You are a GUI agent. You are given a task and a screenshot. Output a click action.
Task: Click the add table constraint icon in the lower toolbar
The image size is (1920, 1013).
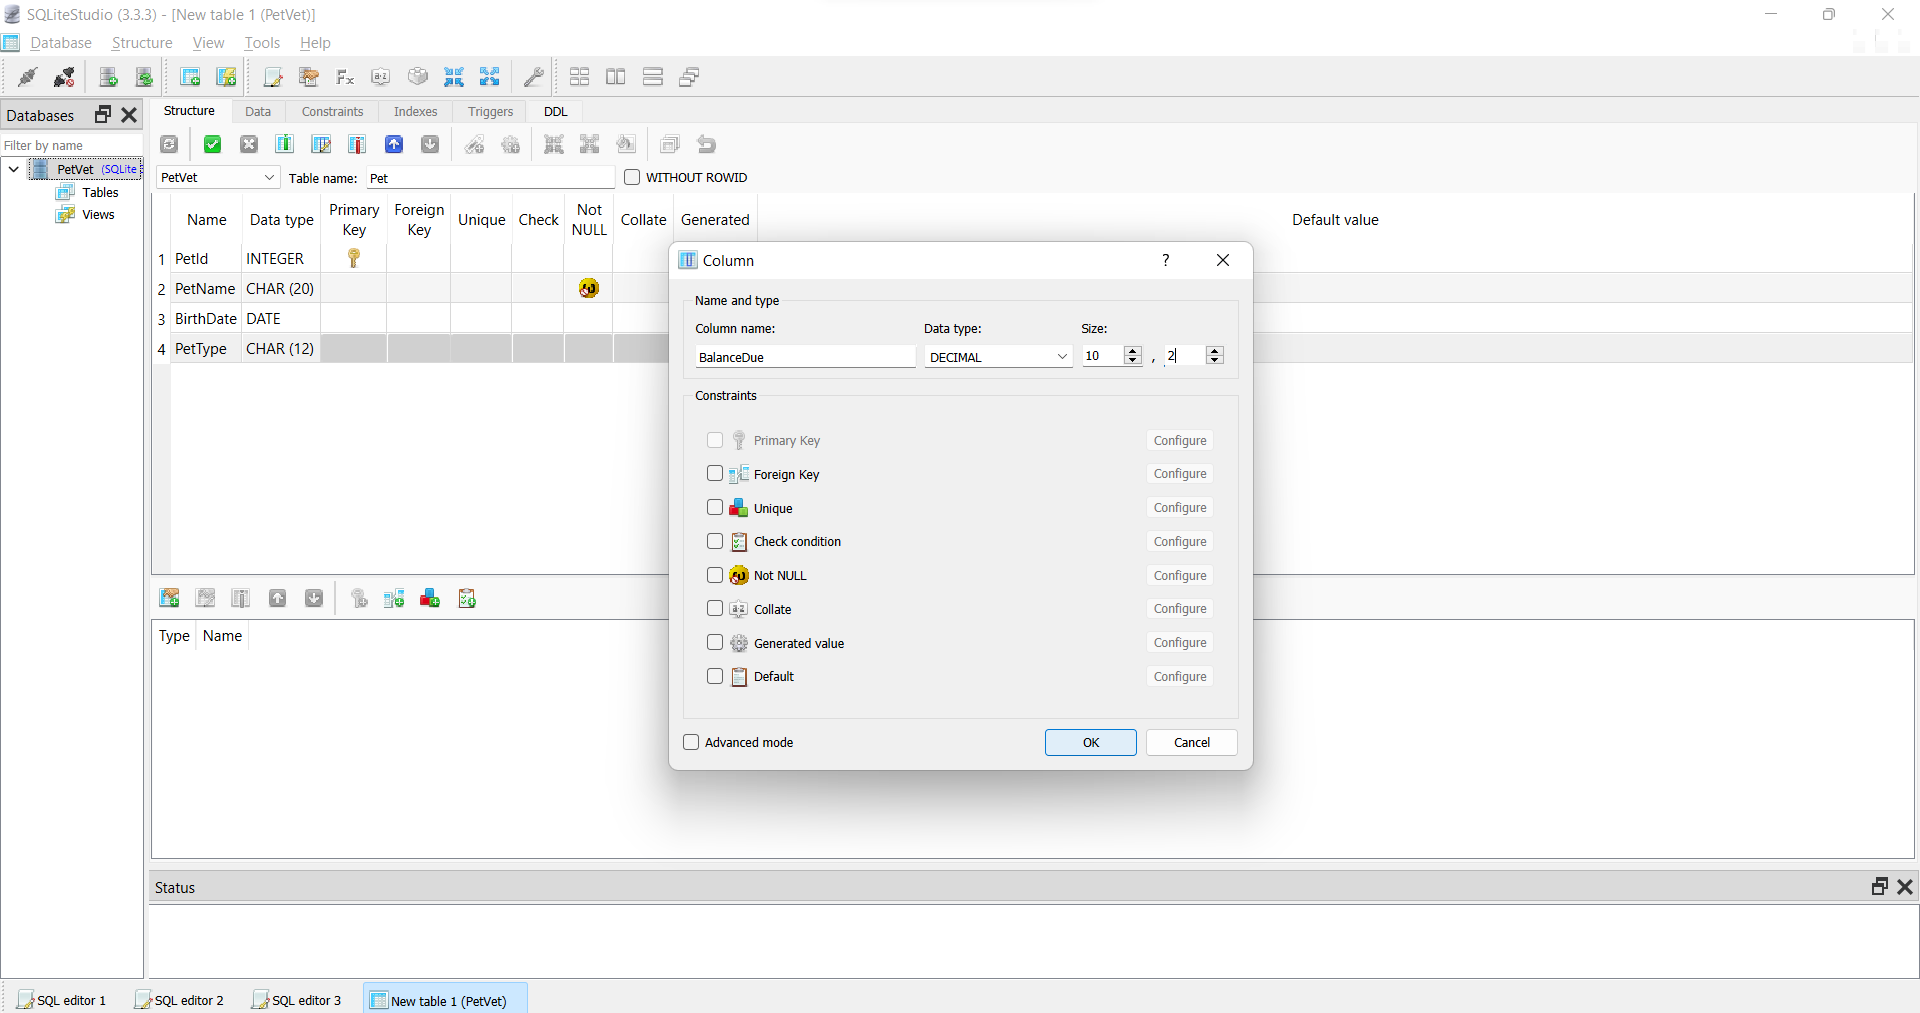(x=169, y=598)
